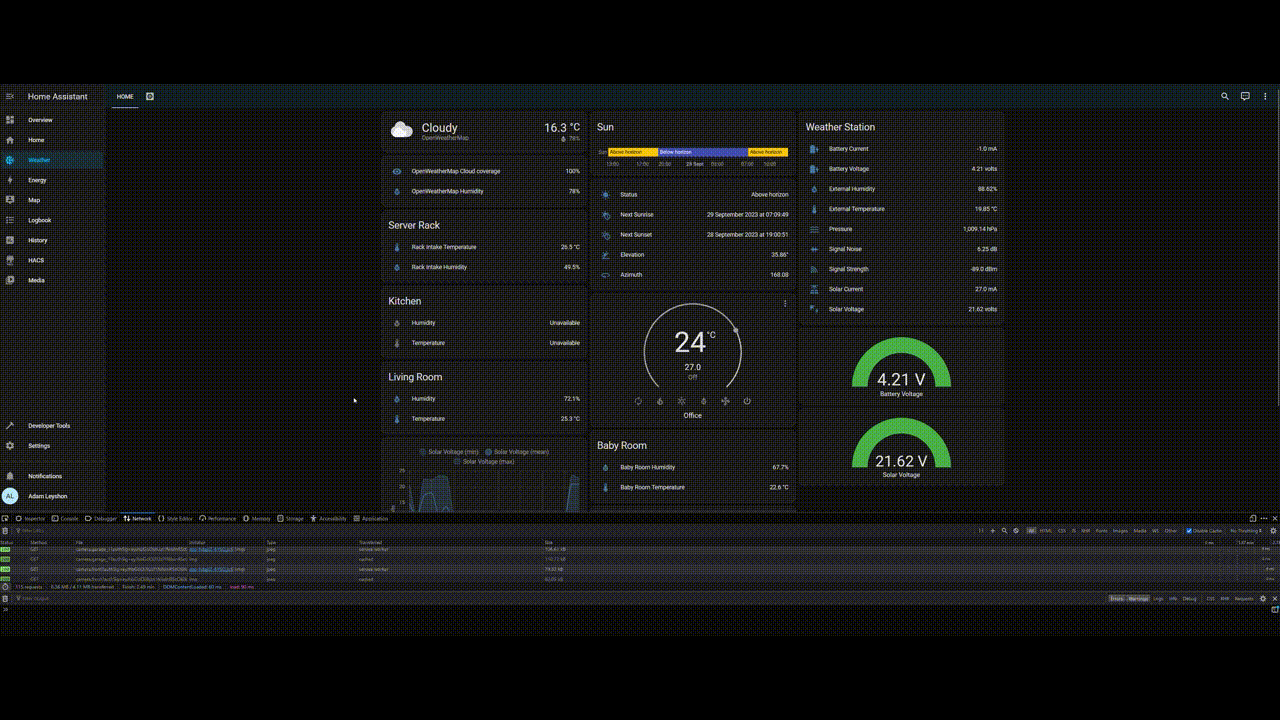Image resolution: width=1280 pixels, height=720 pixels.
Task: Toggle the Errors filter in console output
Action: click(x=1120, y=598)
